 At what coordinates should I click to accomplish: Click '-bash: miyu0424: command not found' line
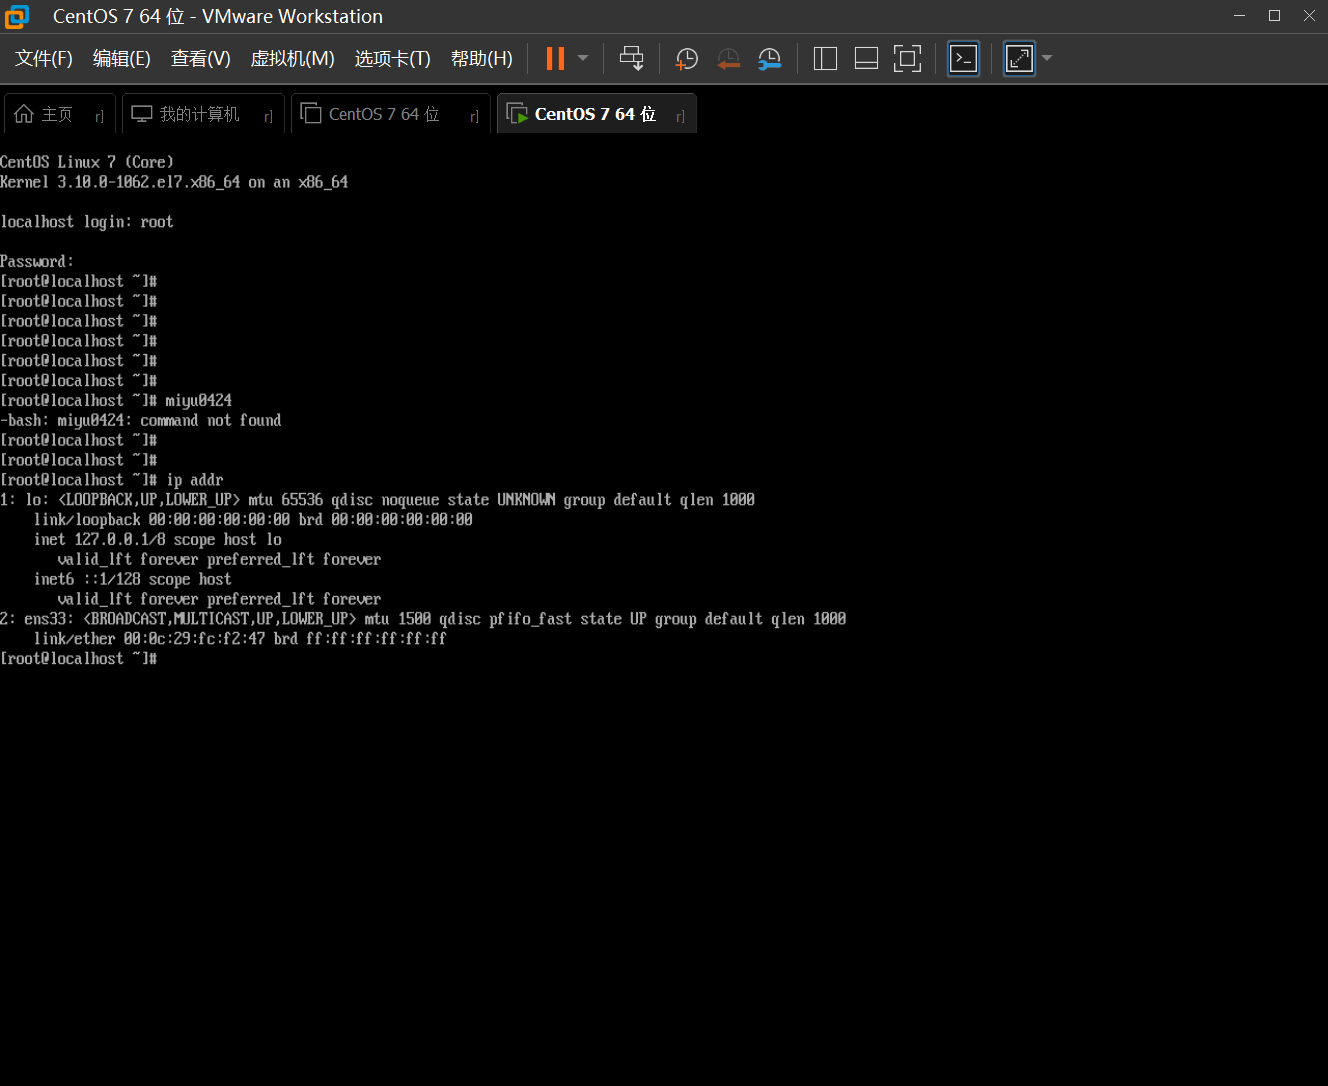click(x=141, y=420)
